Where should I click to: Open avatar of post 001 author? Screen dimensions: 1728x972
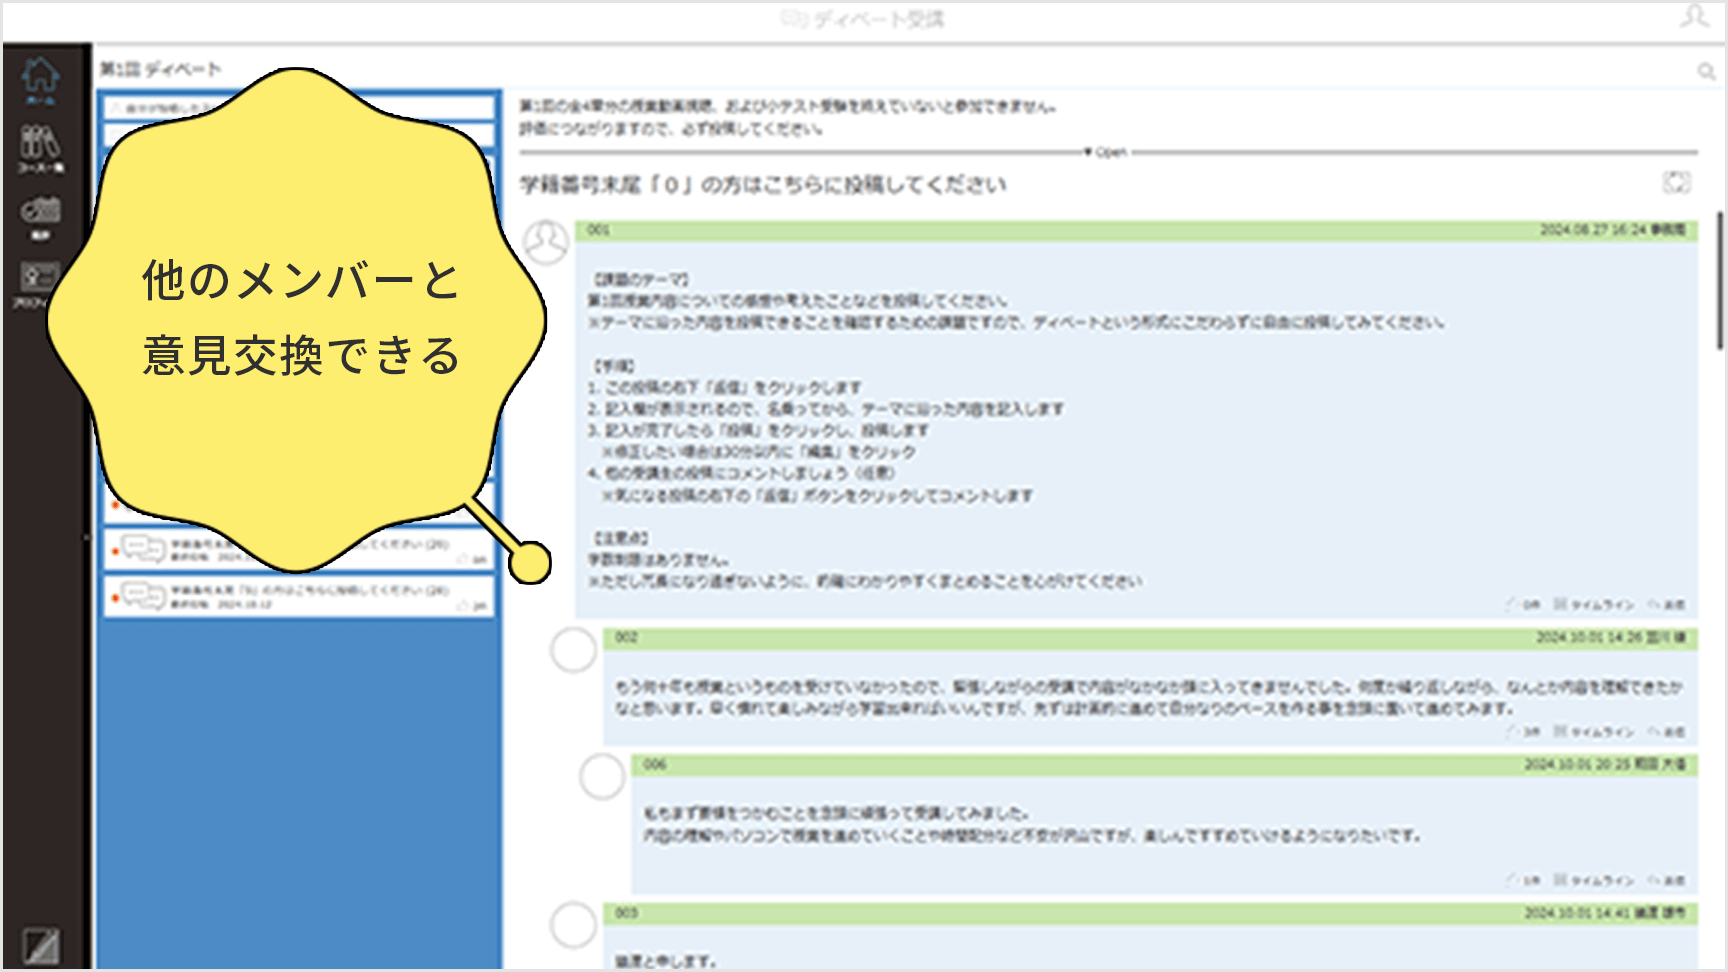tap(546, 242)
